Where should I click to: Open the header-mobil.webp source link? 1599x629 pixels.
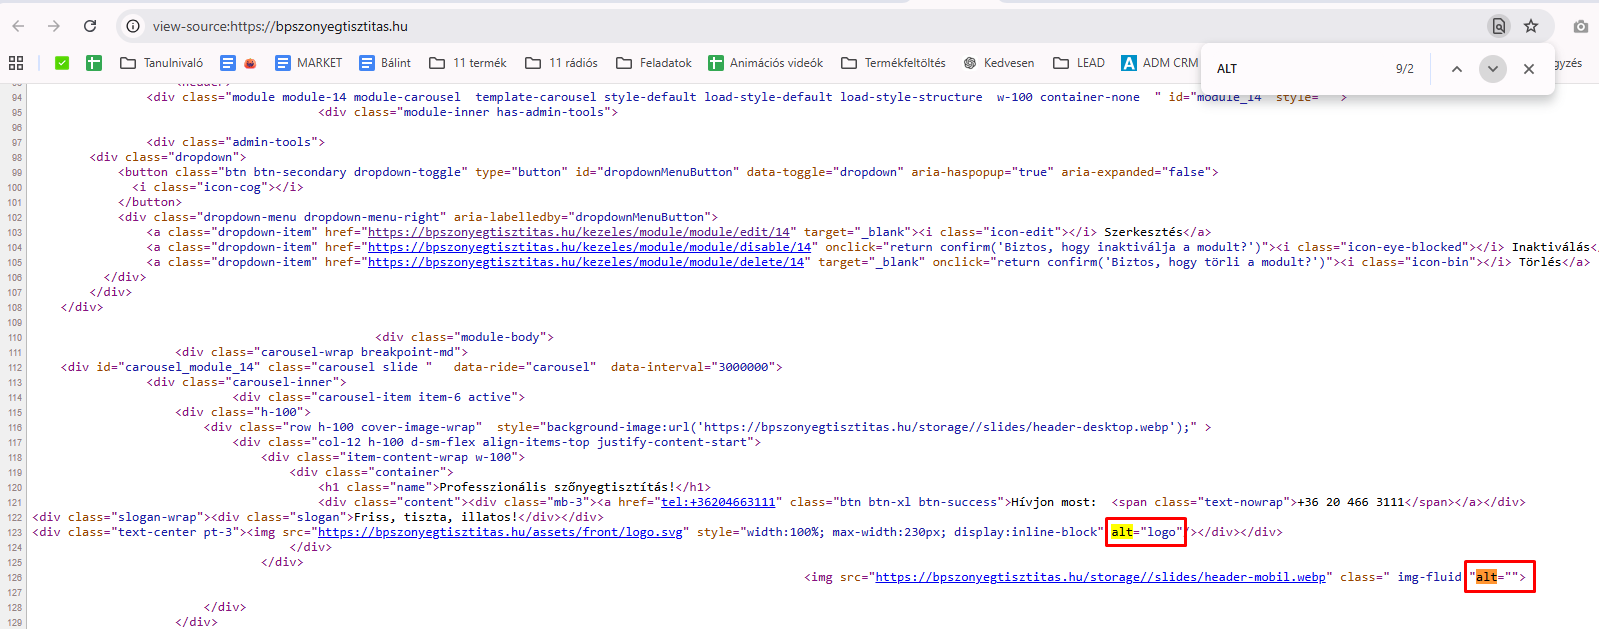pos(1100,577)
